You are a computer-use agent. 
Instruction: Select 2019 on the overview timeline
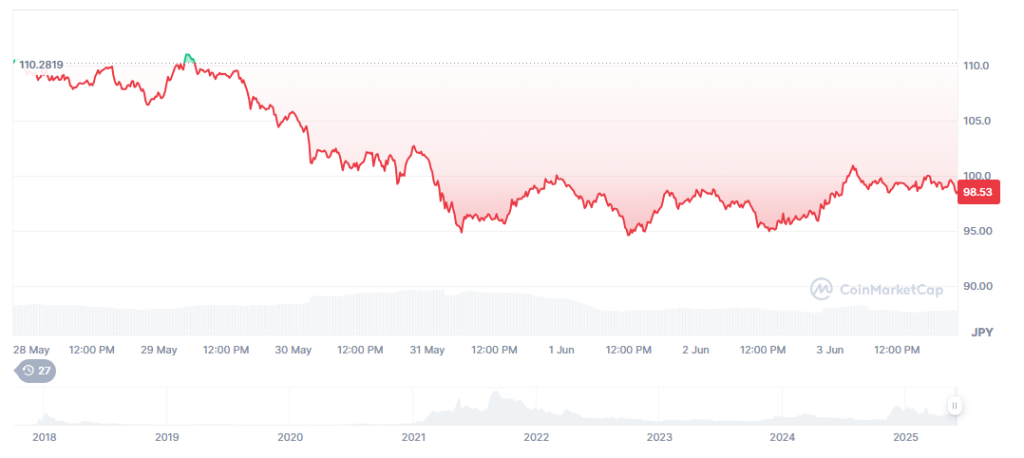pyautogui.click(x=167, y=437)
